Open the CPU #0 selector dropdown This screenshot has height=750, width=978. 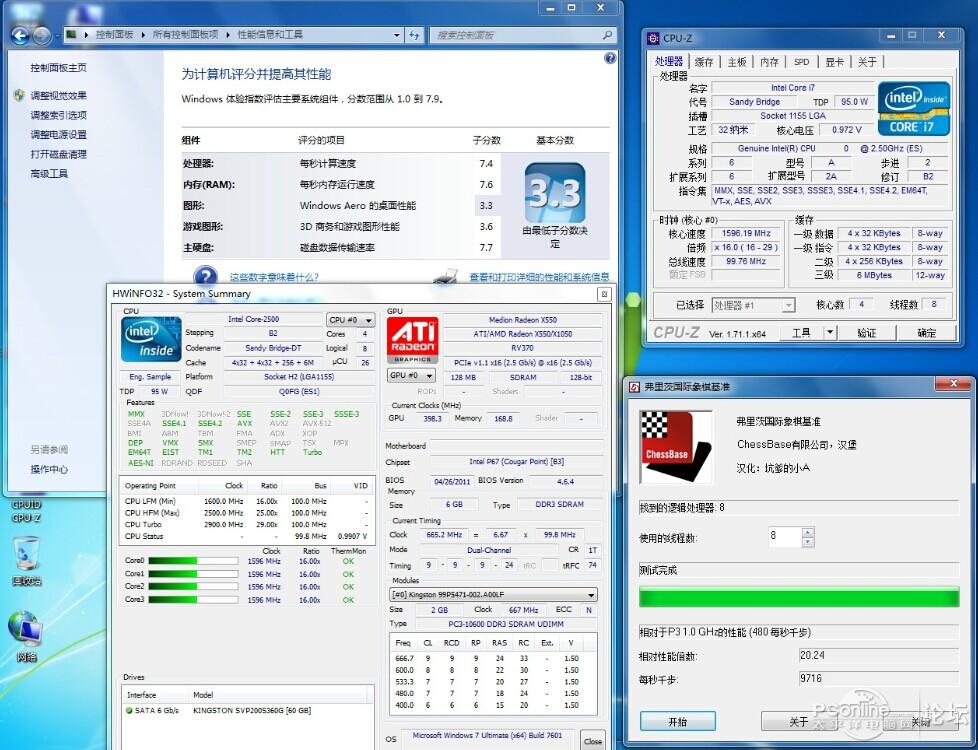point(351,319)
